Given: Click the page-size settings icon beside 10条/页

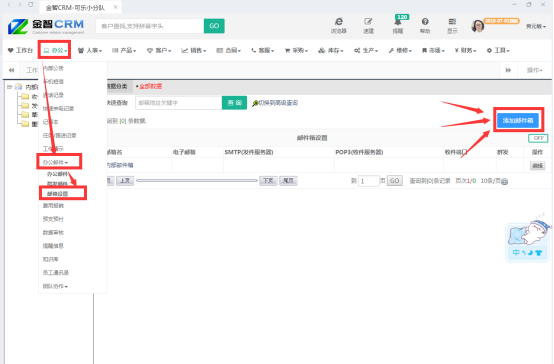Looking at the screenshot, I should [505, 182].
